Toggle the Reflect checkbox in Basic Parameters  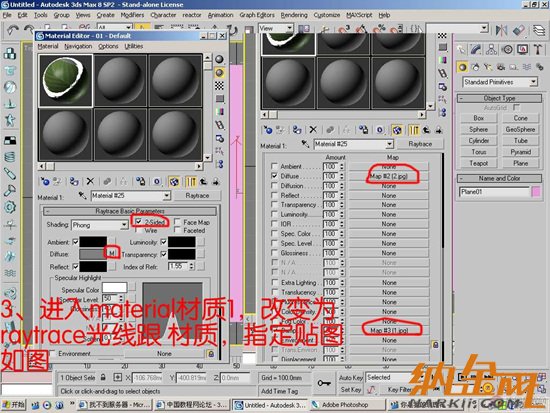point(75,267)
